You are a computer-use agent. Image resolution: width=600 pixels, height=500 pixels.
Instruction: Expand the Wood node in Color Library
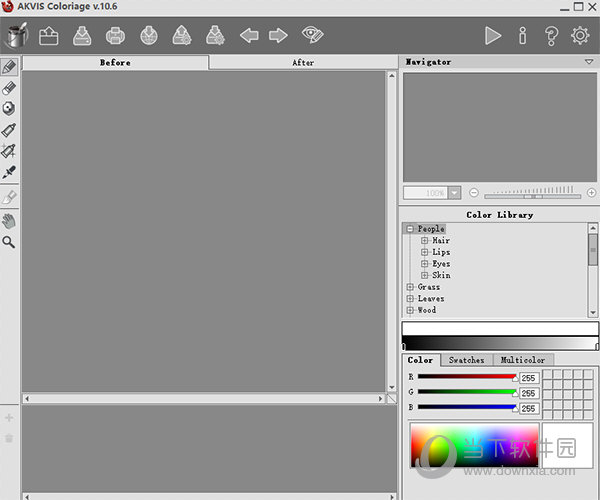410,310
